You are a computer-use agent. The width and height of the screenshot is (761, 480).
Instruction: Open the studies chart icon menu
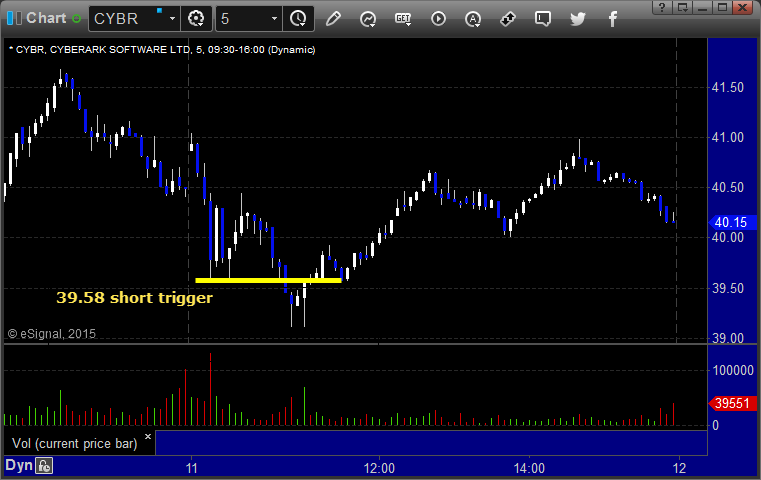tap(368, 19)
